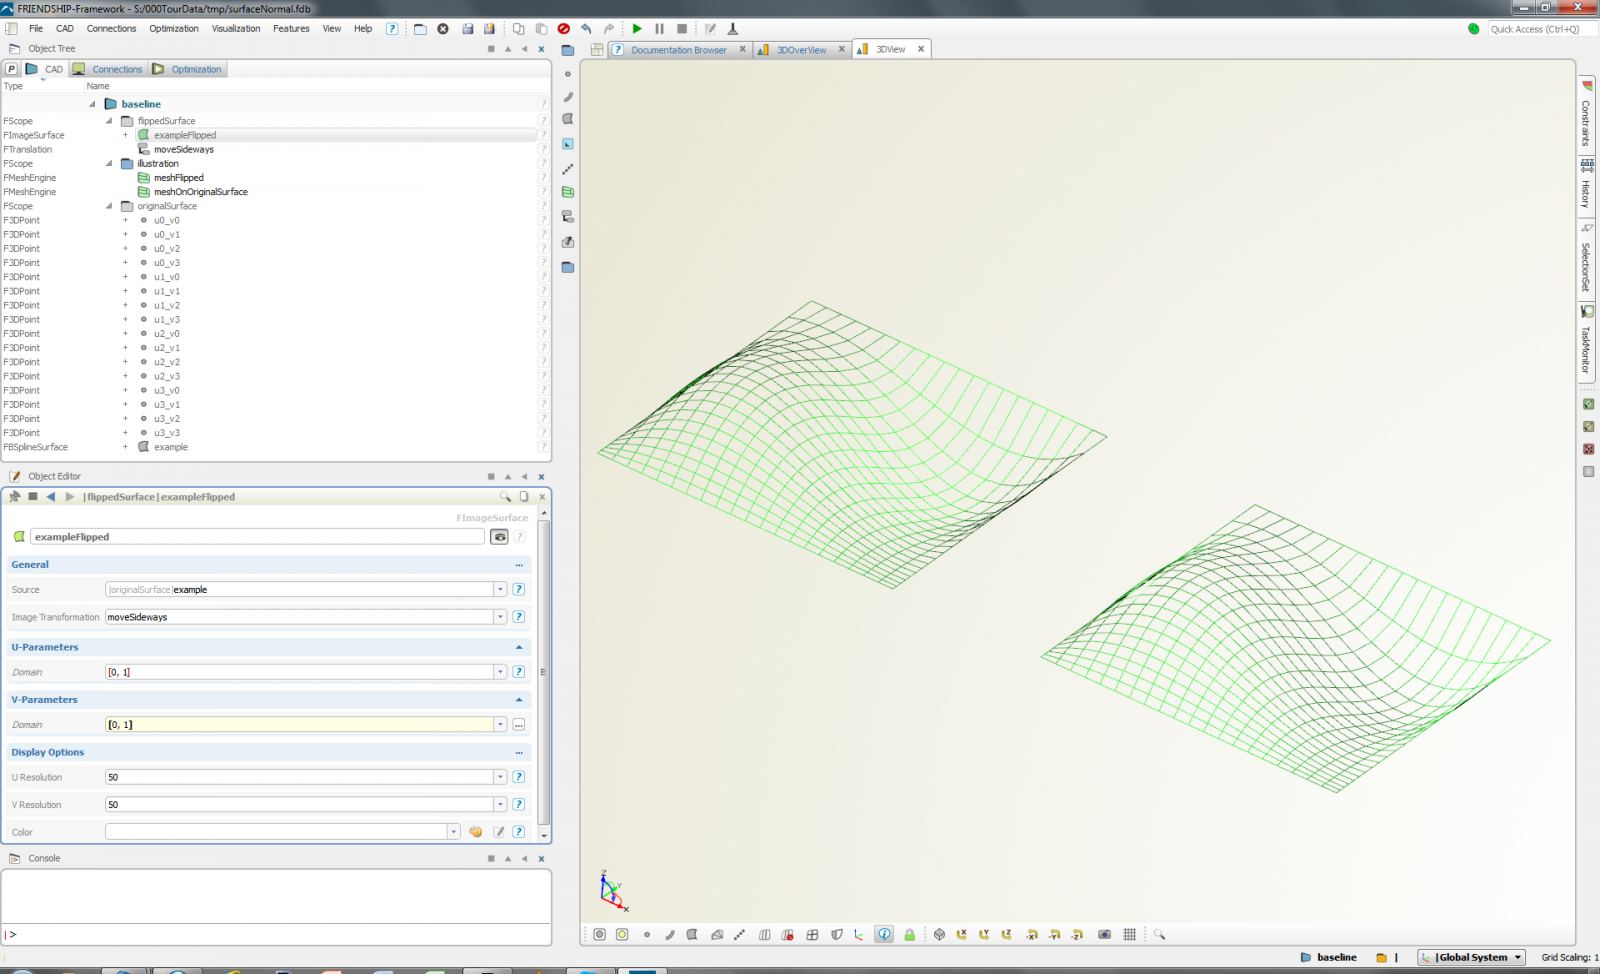Toggle the coordinate axes display icon
The width and height of the screenshot is (1600, 974).
858,934
